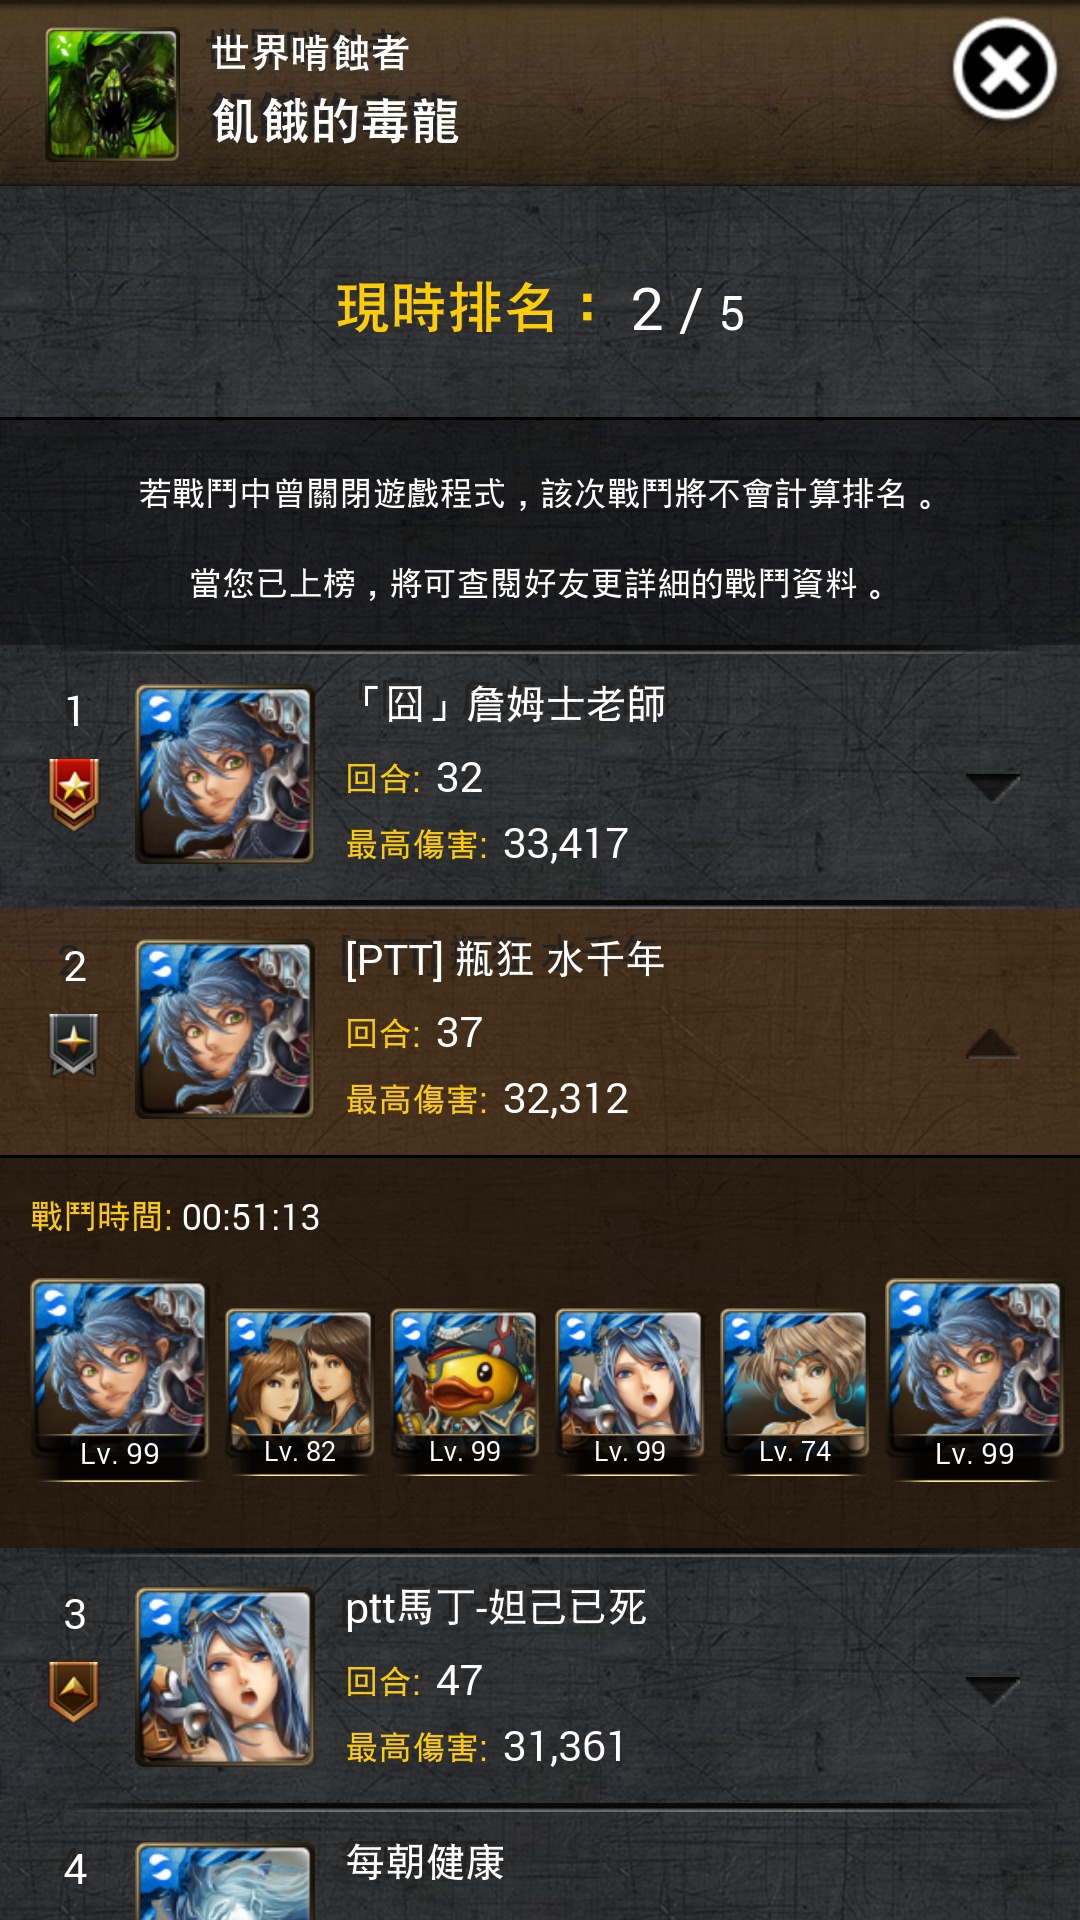The width and height of the screenshot is (1080, 1920).
Task: Tap the current ranking 2 / 5 header
Action: [540, 309]
